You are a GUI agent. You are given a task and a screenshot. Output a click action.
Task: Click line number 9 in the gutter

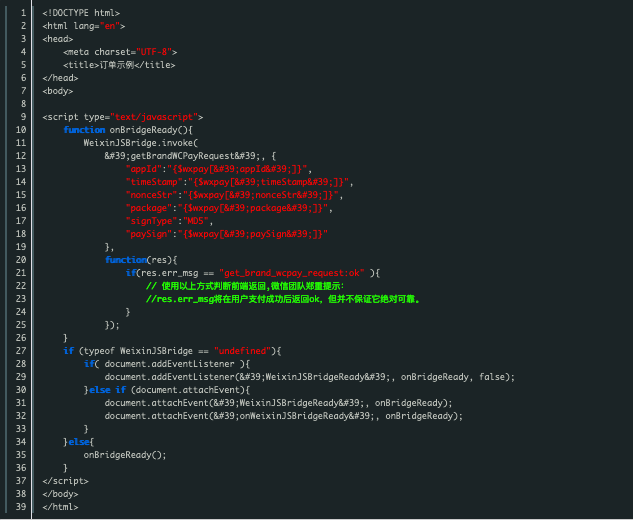[x=23, y=117]
